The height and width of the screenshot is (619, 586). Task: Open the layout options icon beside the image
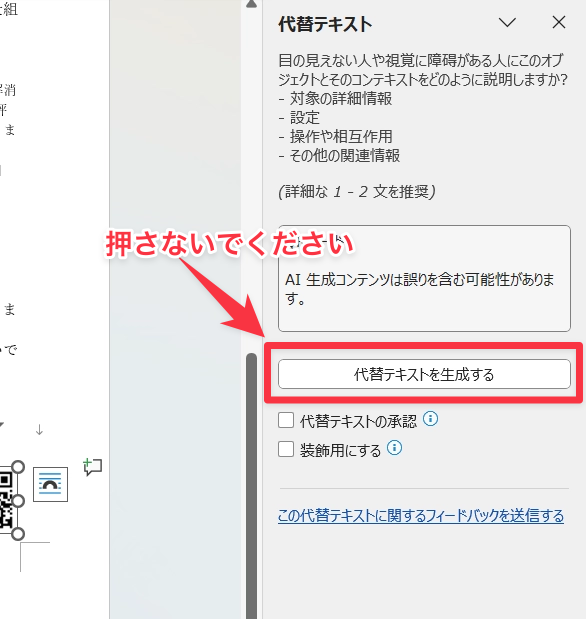click(x=50, y=484)
